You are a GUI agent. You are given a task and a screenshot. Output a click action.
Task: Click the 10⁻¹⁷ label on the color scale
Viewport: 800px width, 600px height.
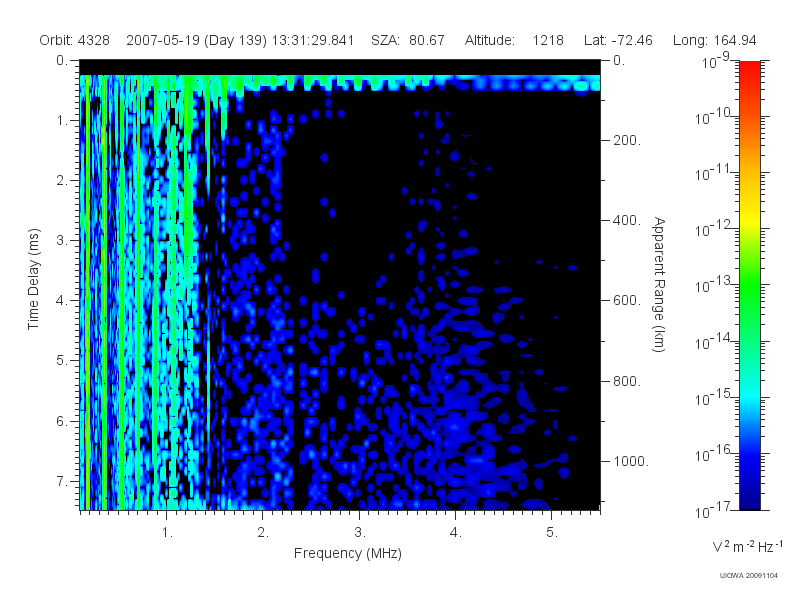[713, 510]
